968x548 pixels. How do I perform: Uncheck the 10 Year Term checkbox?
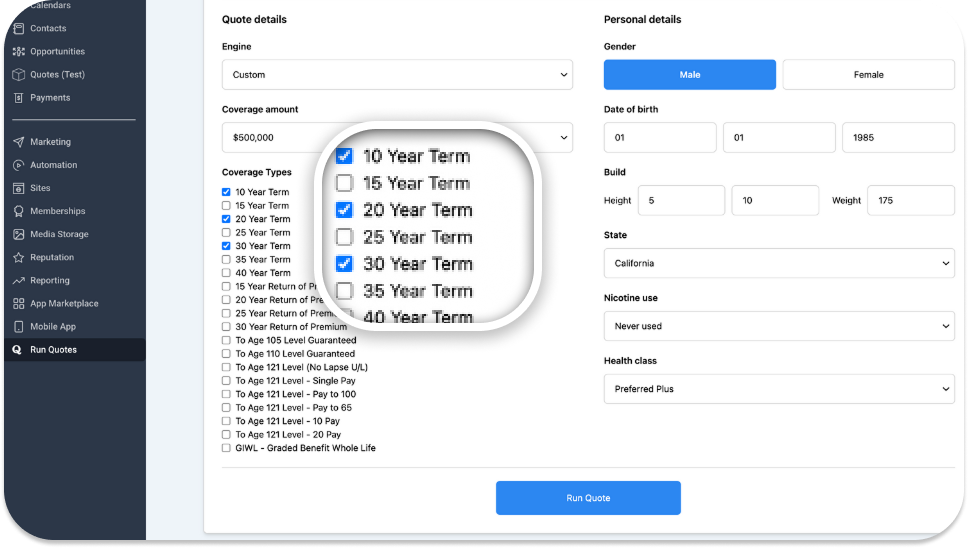coord(226,192)
